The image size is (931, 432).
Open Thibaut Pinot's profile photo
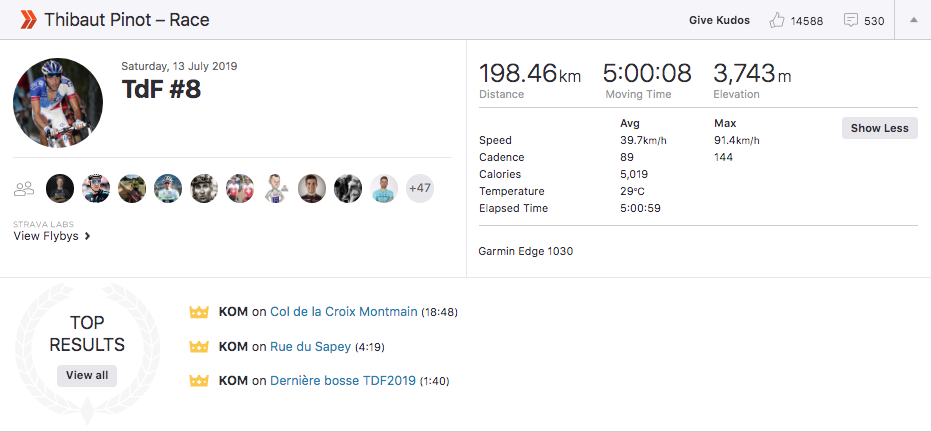tap(58, 103)
